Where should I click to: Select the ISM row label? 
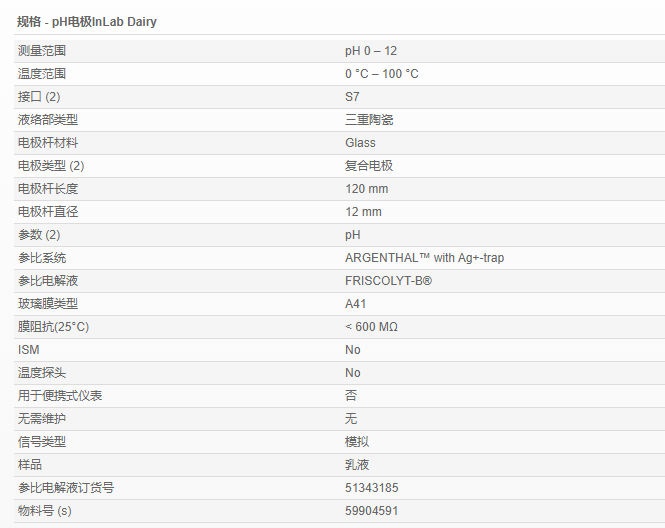pos(29,350)
